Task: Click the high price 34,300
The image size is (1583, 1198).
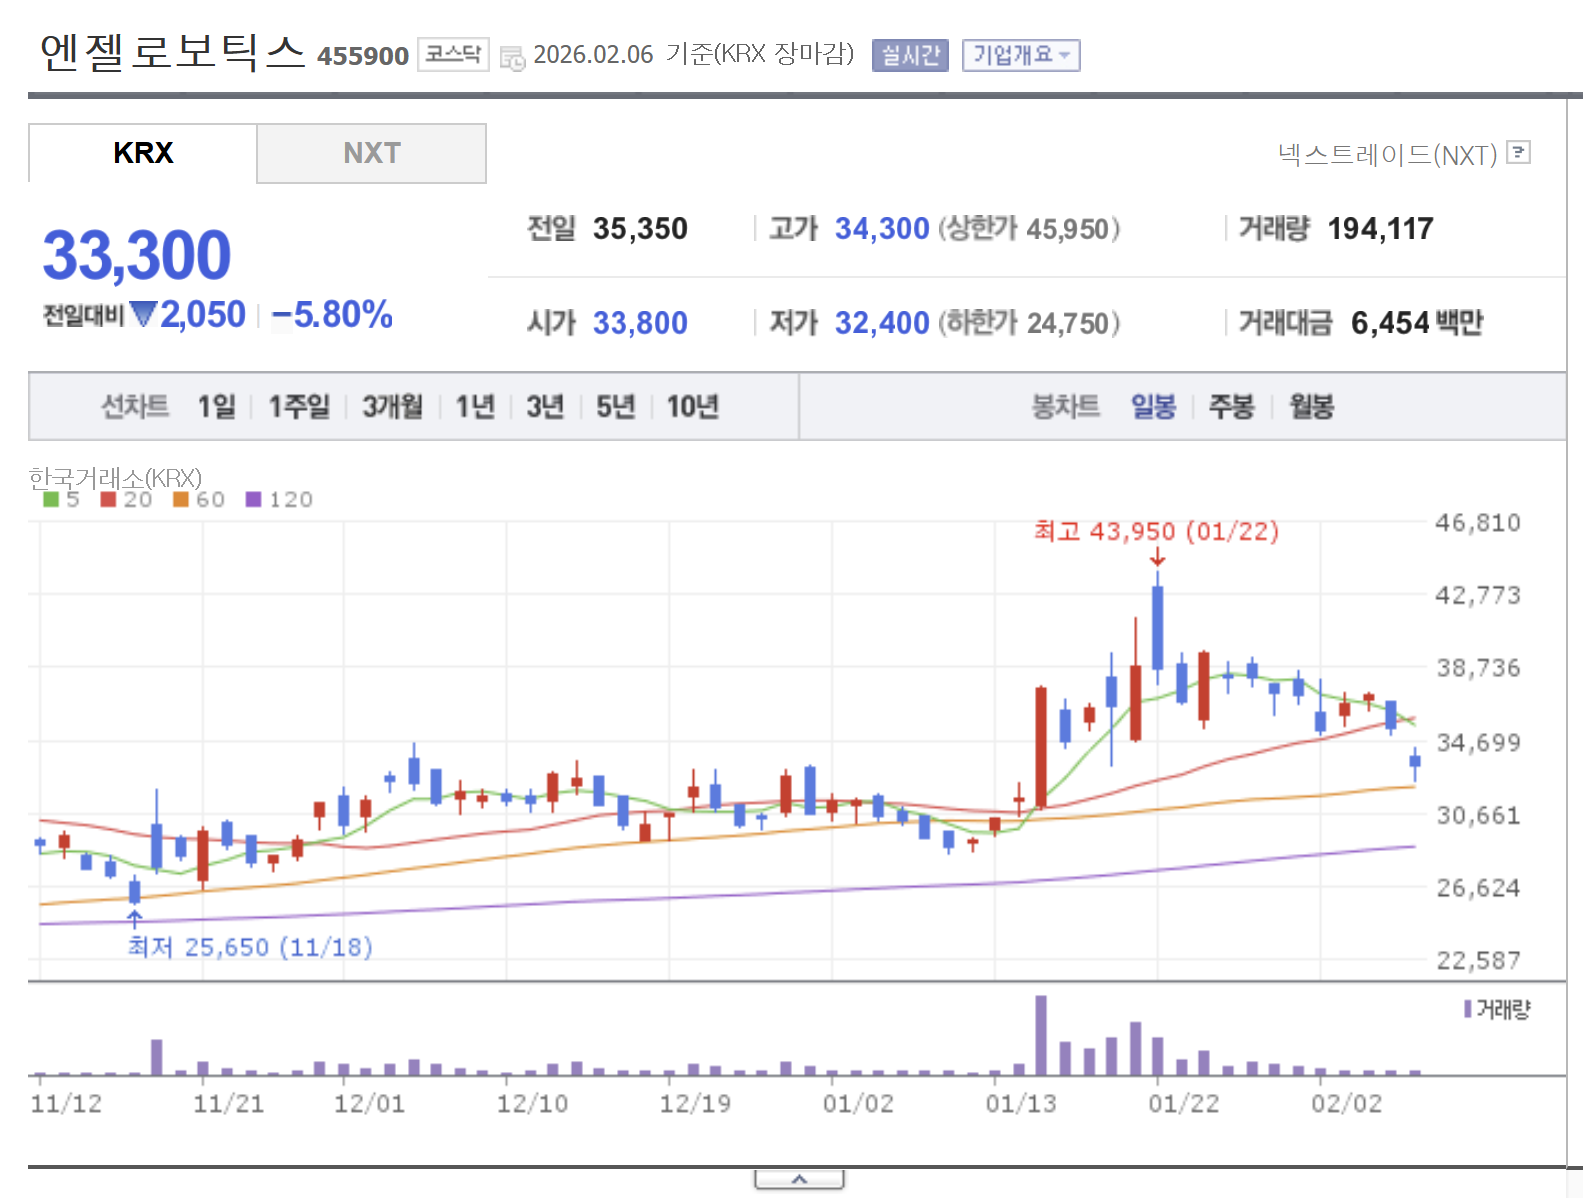Action: (x=882, y=229)
